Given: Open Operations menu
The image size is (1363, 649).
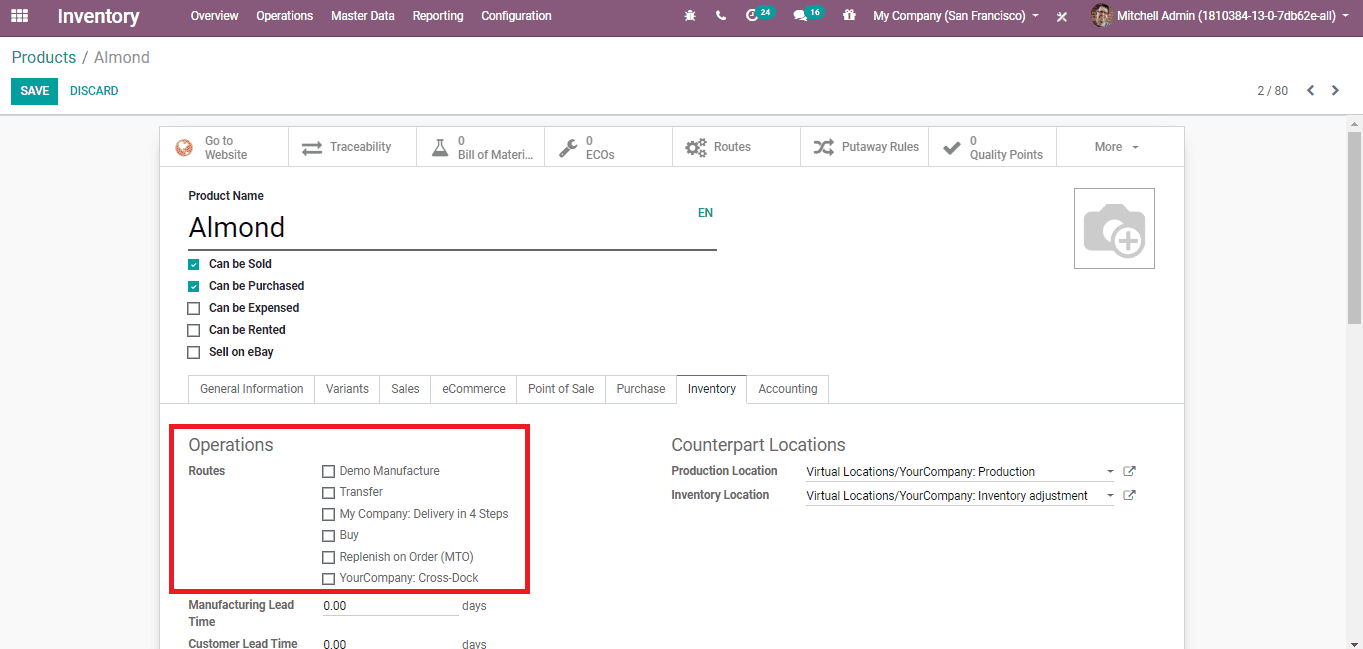Looking at the screenshot, I should point(284,16).
